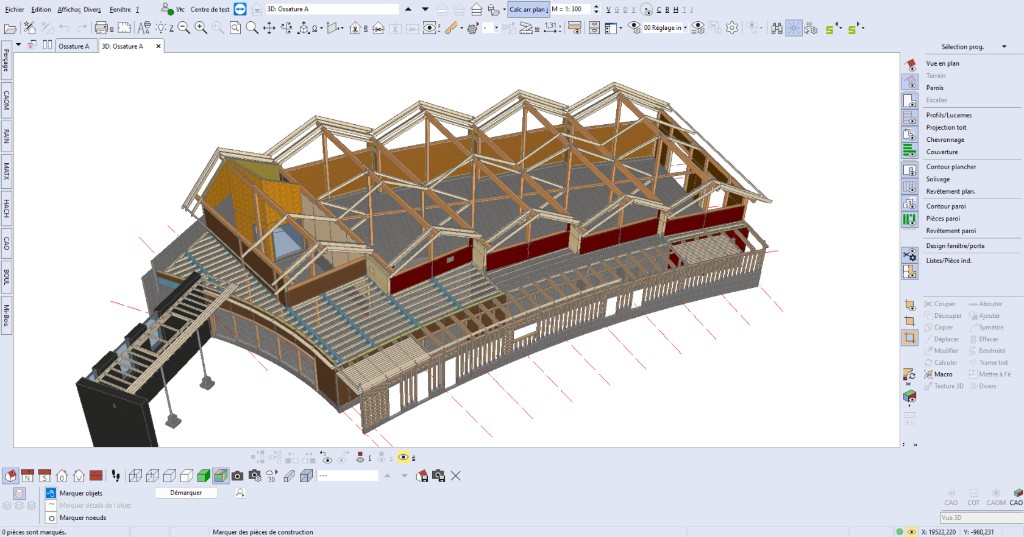Click Chevronnage entry
The image size is (1024, 537).
point(945,140)
